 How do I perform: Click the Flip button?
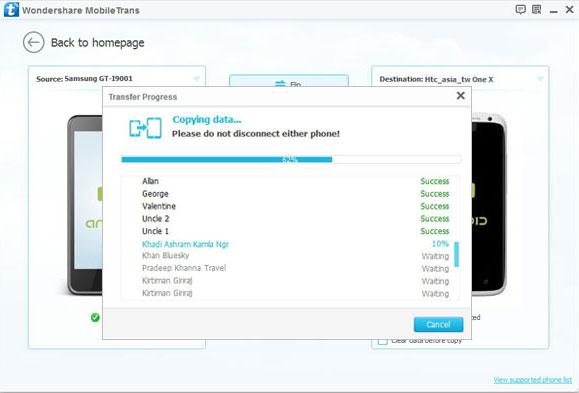pos(289,81)
